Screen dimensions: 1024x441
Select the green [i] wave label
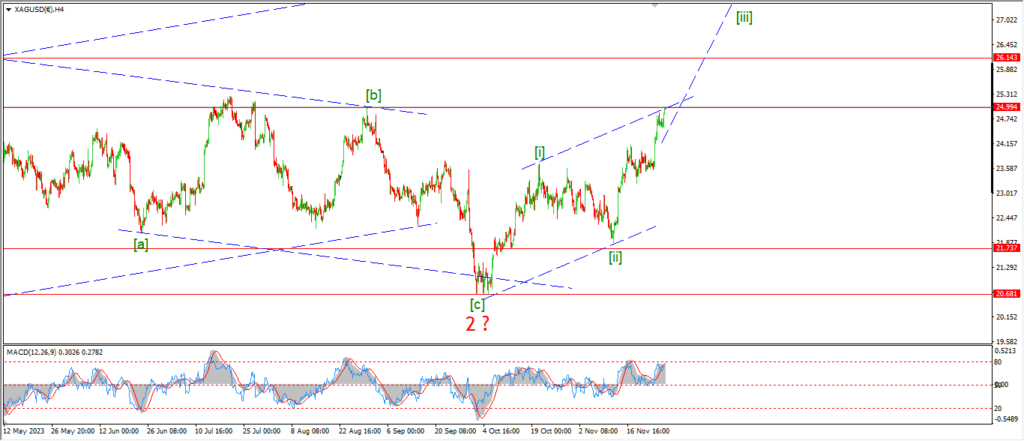point(539,152)
